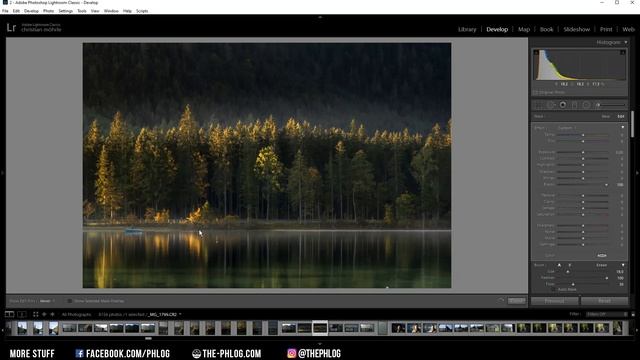
Task: Select the Adjustment Brush tool
Action: click(x=610, y=105)
